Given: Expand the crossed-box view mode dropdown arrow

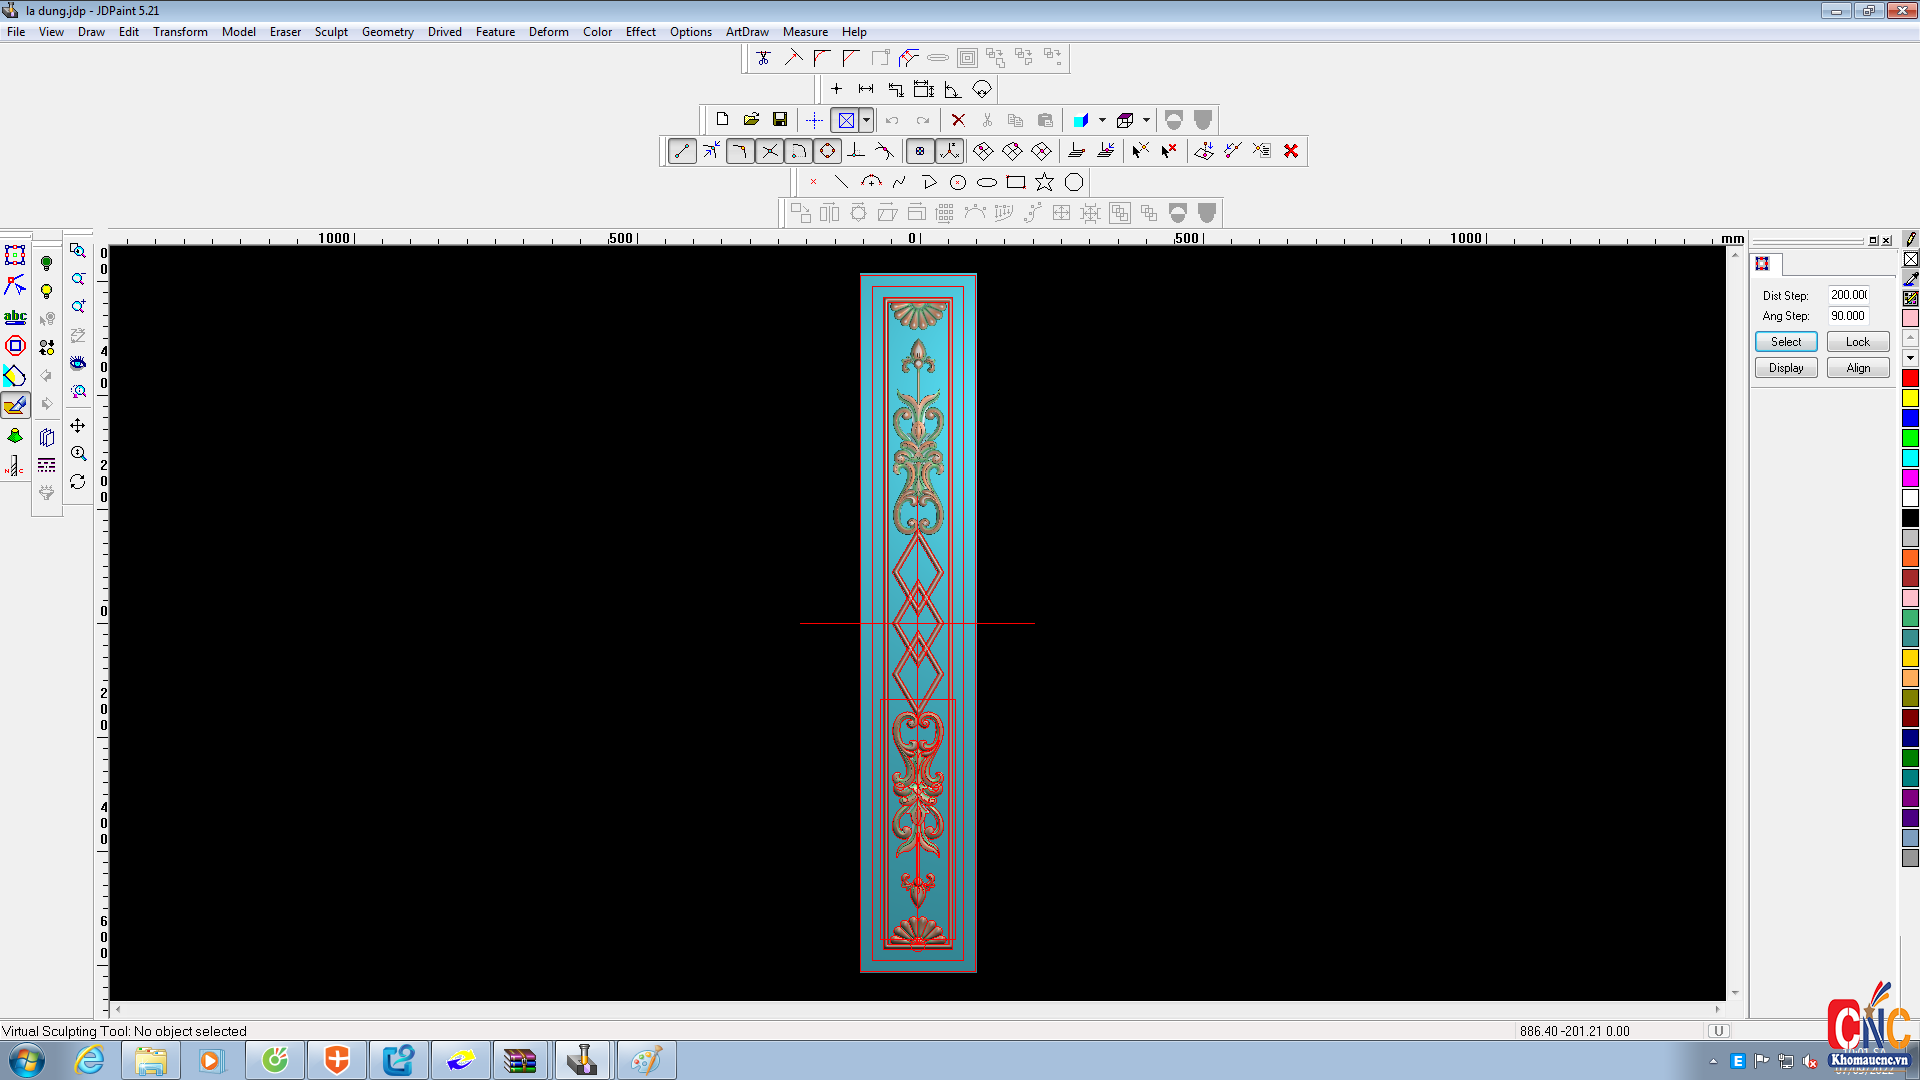Looking at the screenshot, I should [x=866, y=120].
